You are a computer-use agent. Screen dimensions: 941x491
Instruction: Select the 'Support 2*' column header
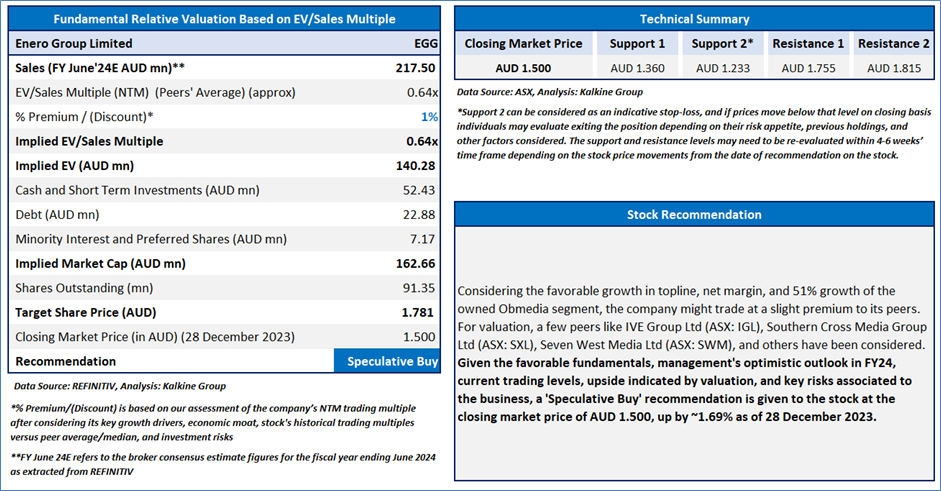tap(723, 44)
